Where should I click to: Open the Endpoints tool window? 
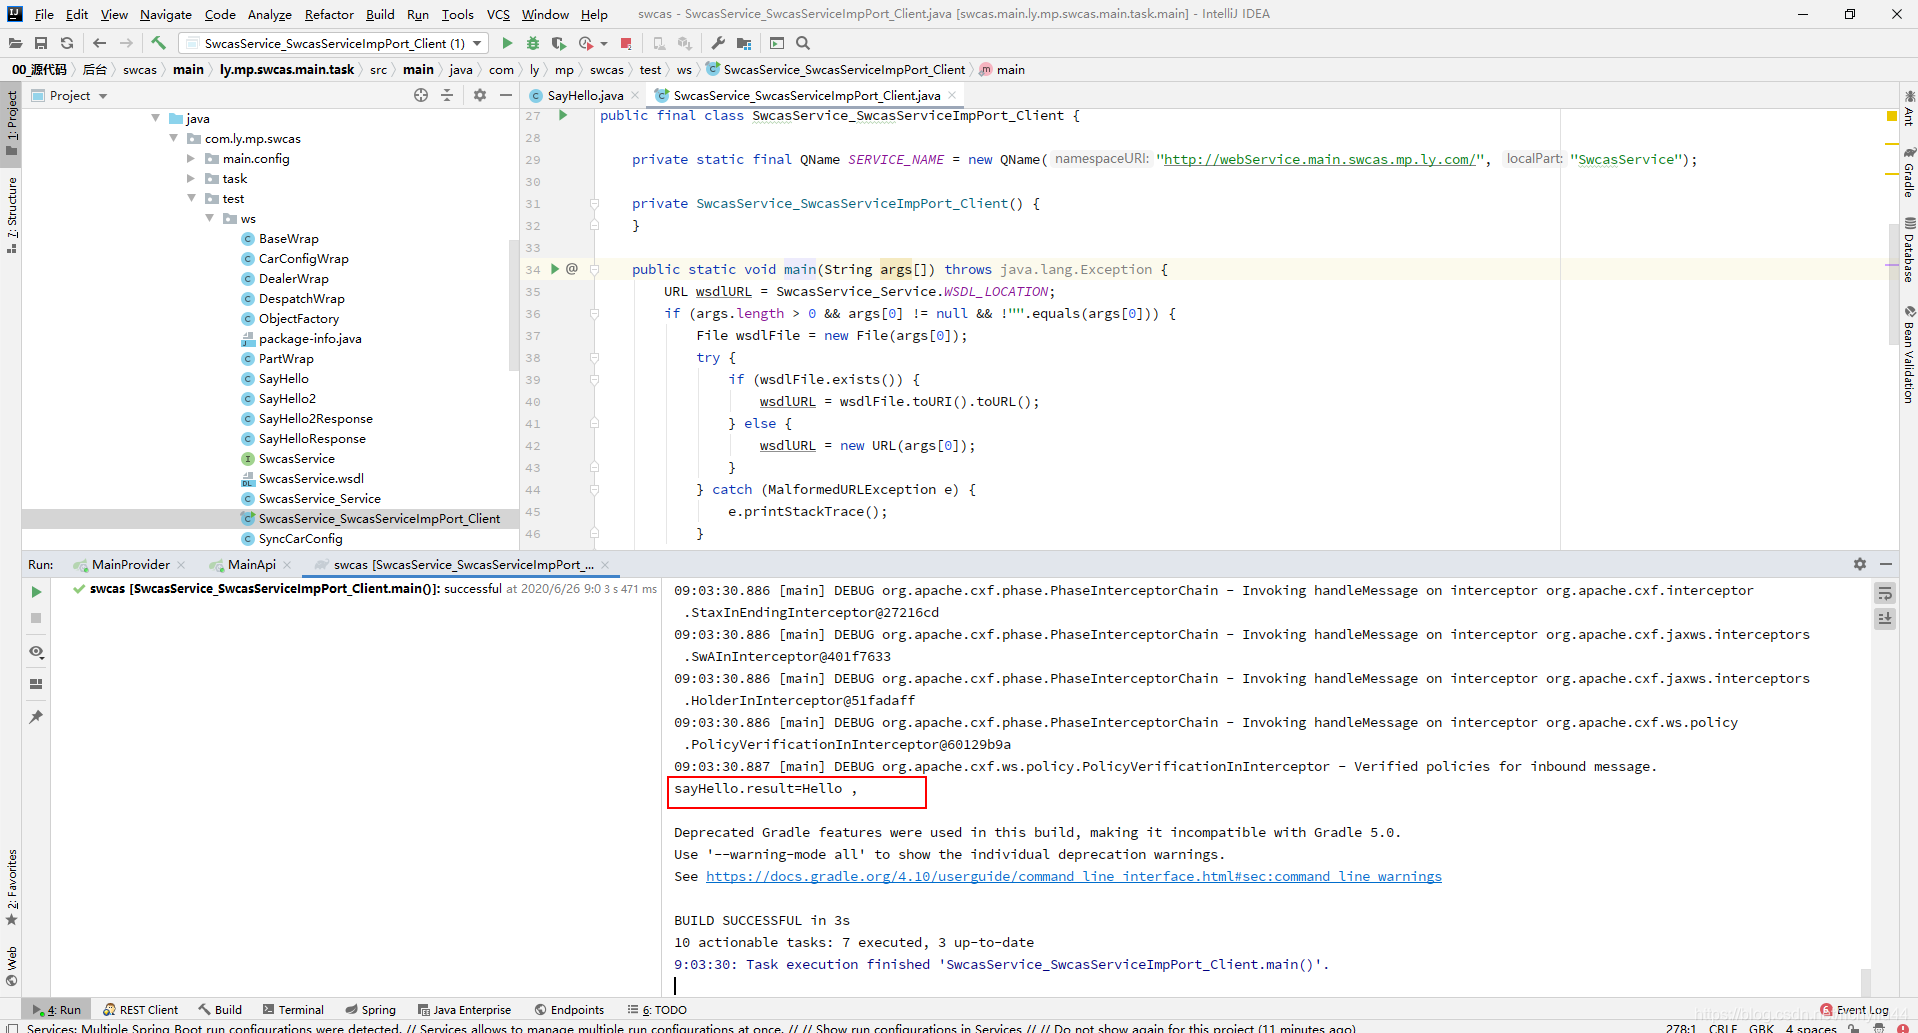pos(569,1010)
